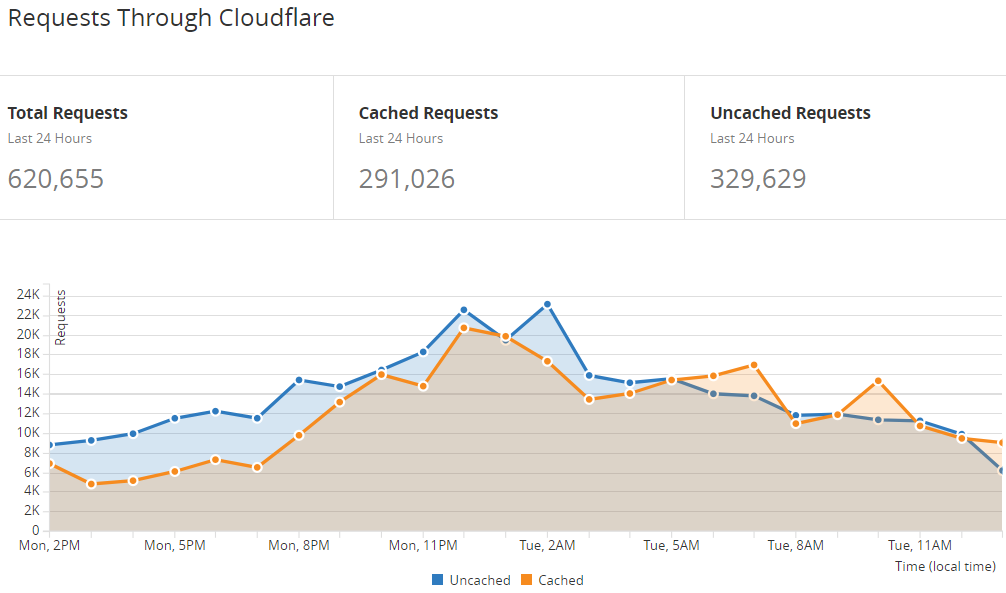The image size is (1006, 593).
Task: Toggle the Cached series via legend label
Action: click(561, 580)
